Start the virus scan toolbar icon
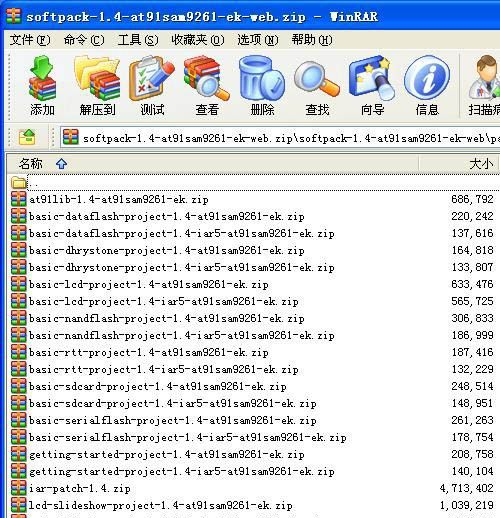The width and height of the screenshot is (500, 518). (x=483, y=86)
